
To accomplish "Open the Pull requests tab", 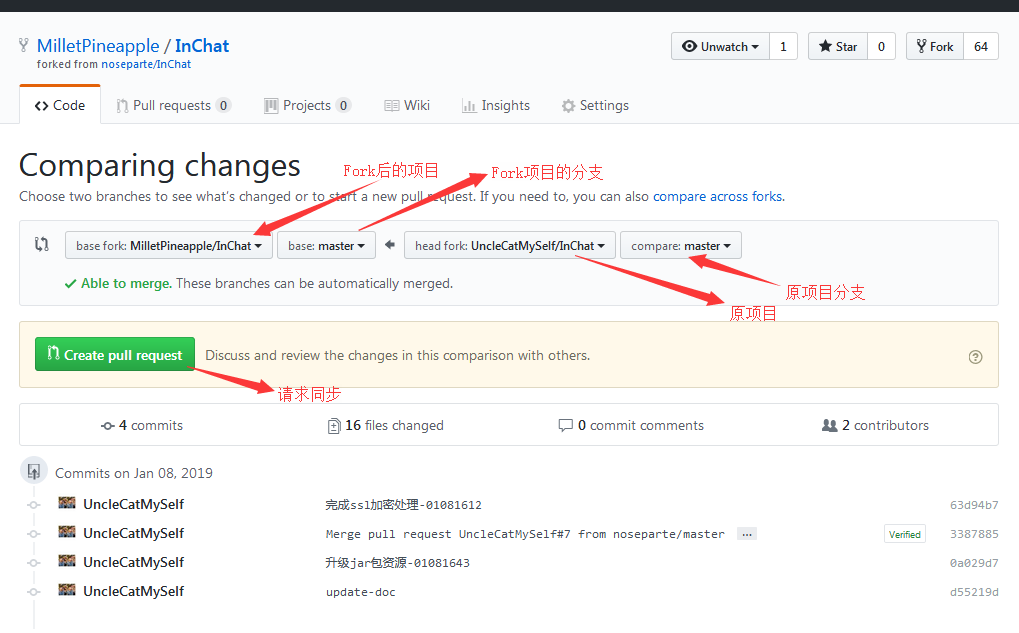I will click(x=173, y=105).
